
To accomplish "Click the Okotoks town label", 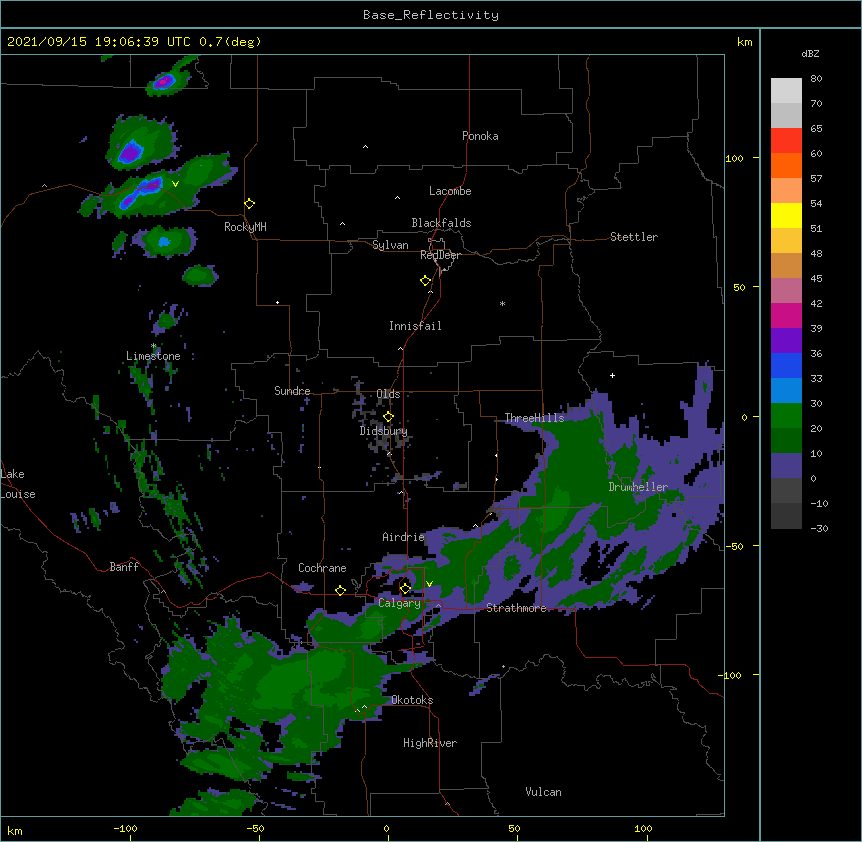I will pyautogui.click(x=412, y=700).
